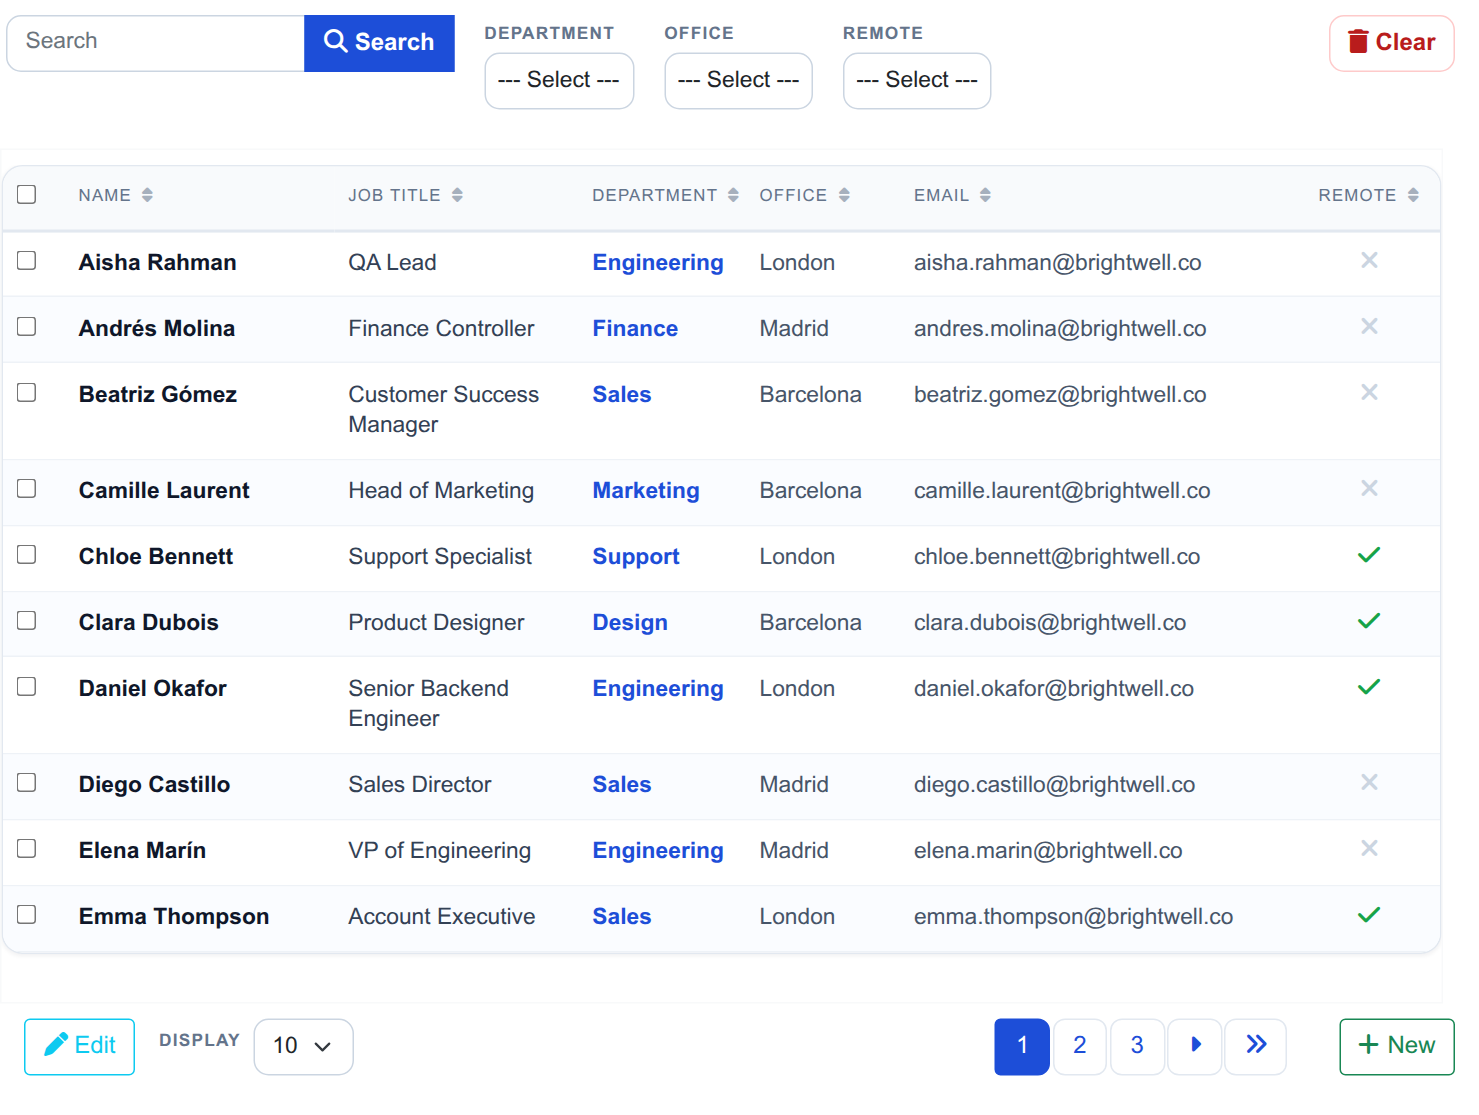Viewport: 1479px width, 1115px height.
Task: Check the row for Aisha Rahman
Action: 27,260
